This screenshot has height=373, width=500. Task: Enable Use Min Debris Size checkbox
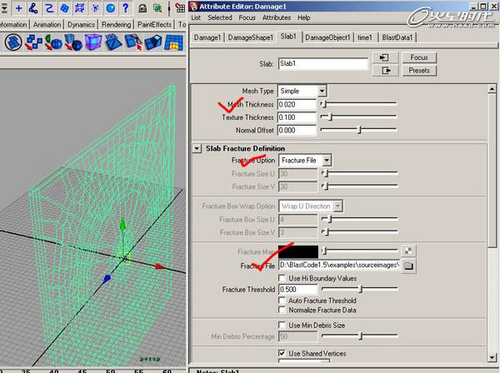pos(282,325)
